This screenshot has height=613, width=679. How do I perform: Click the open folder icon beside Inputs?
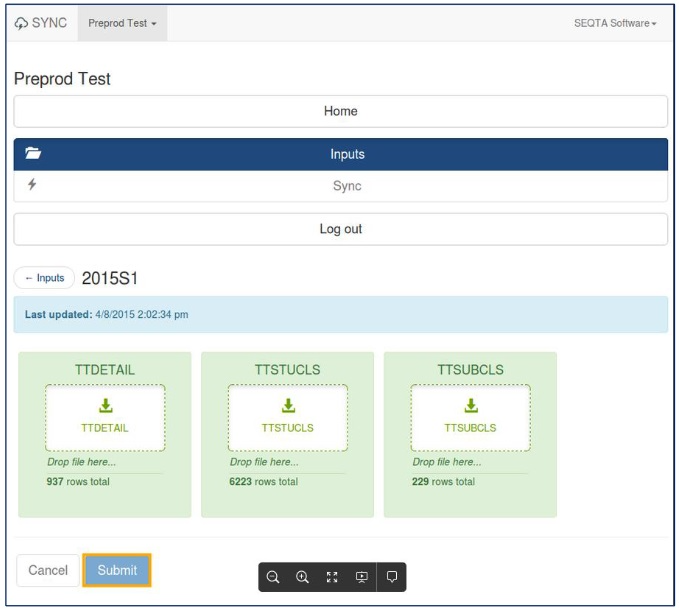pos(33,153)
